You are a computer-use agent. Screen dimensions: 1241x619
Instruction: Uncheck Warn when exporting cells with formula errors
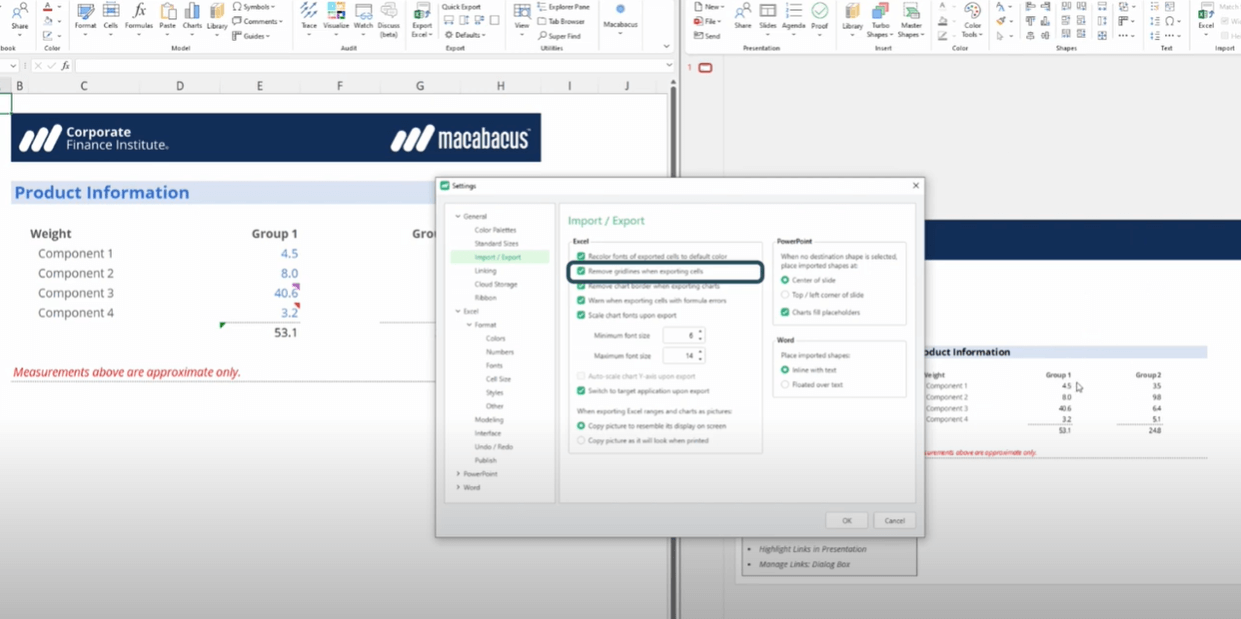coord(580,301)
